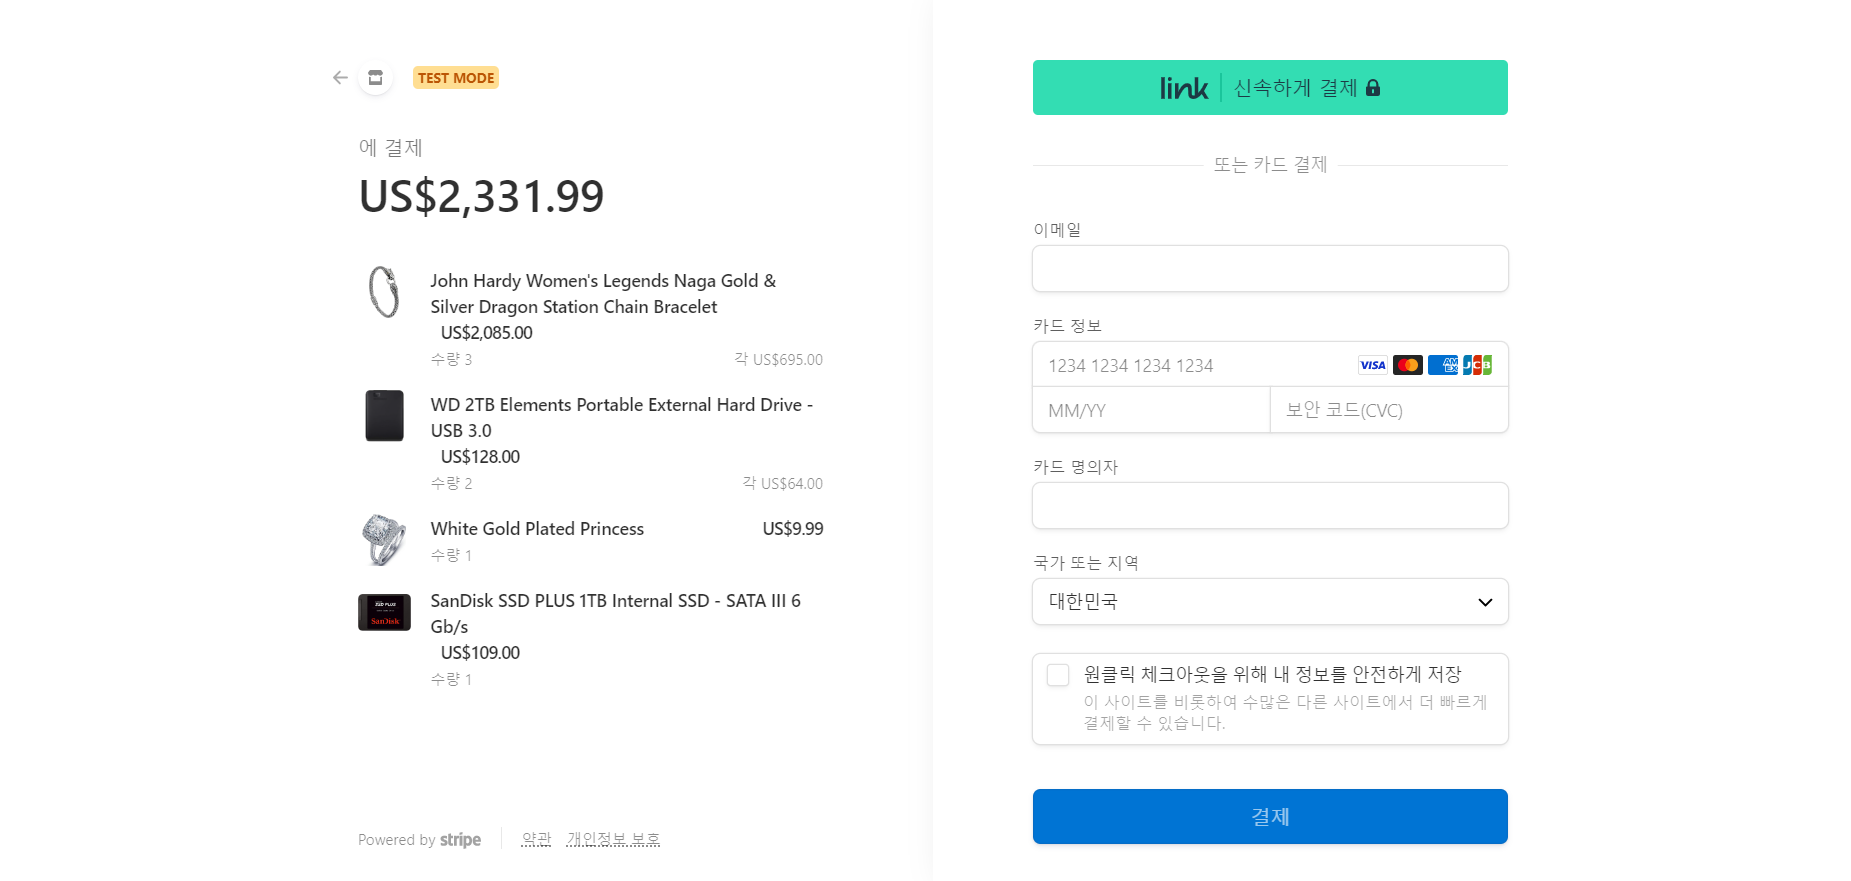Image resolution: width=1851 pixels, height=881 pixels.
Task: Select the Visa card brand icon
Action: point(1371,365)
